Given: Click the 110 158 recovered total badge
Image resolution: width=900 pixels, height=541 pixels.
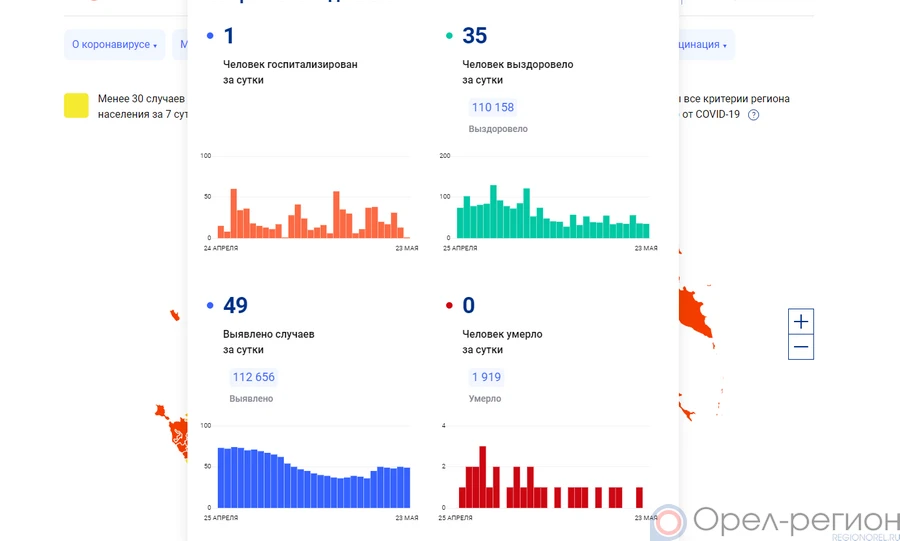Looking at the screenshot, I should (492, 108).
